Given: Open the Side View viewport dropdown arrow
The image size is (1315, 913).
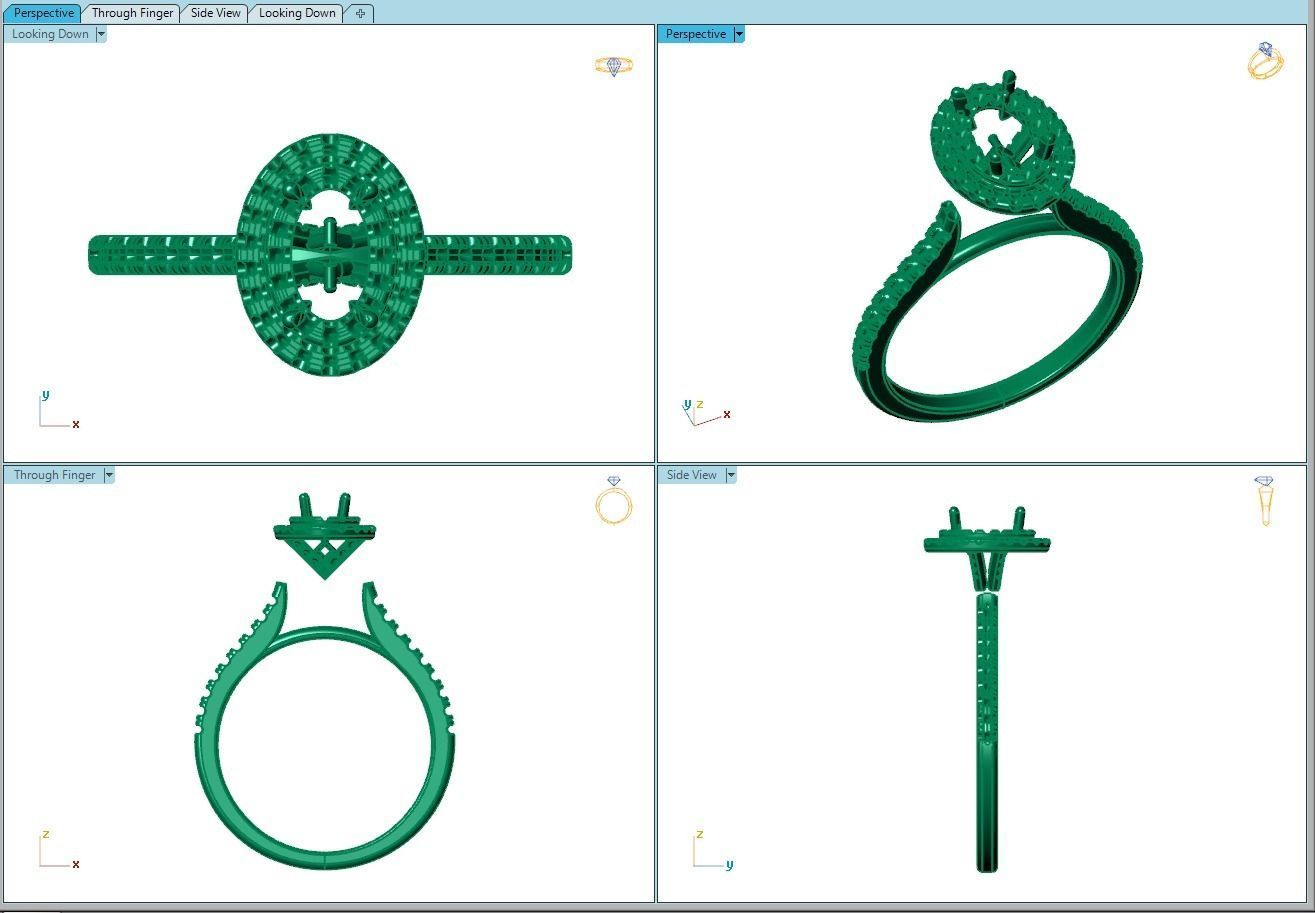Looking at the screenshot, I should (x=731, y=475).
